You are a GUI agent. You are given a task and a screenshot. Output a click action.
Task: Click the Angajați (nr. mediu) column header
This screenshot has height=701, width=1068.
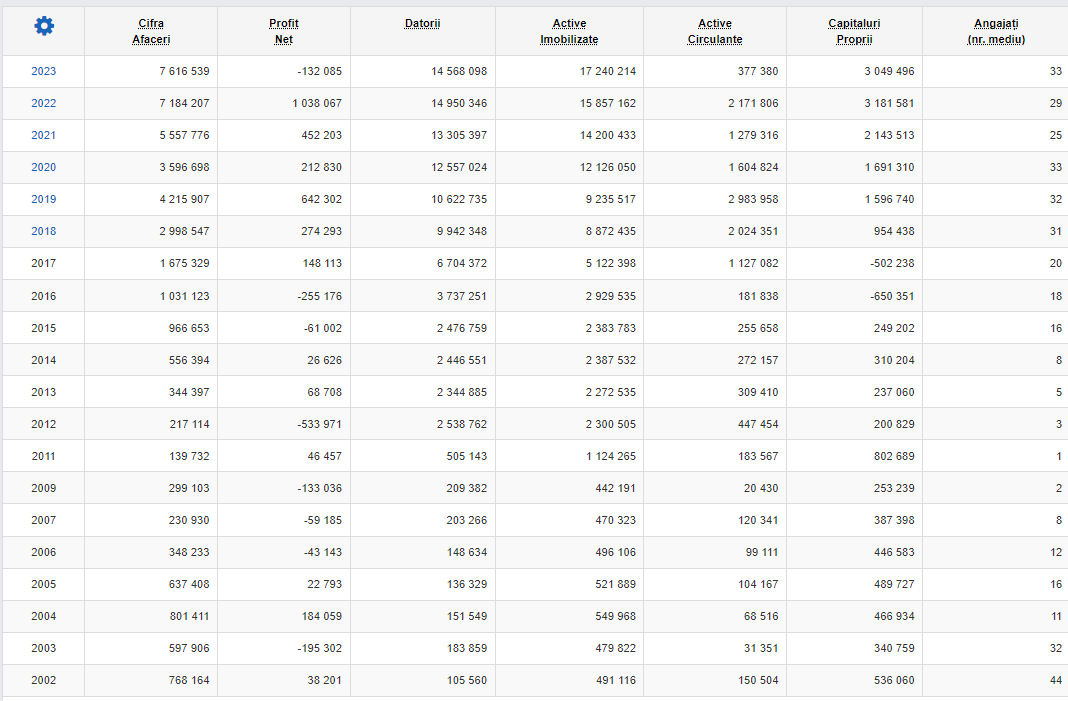[996, 31]
